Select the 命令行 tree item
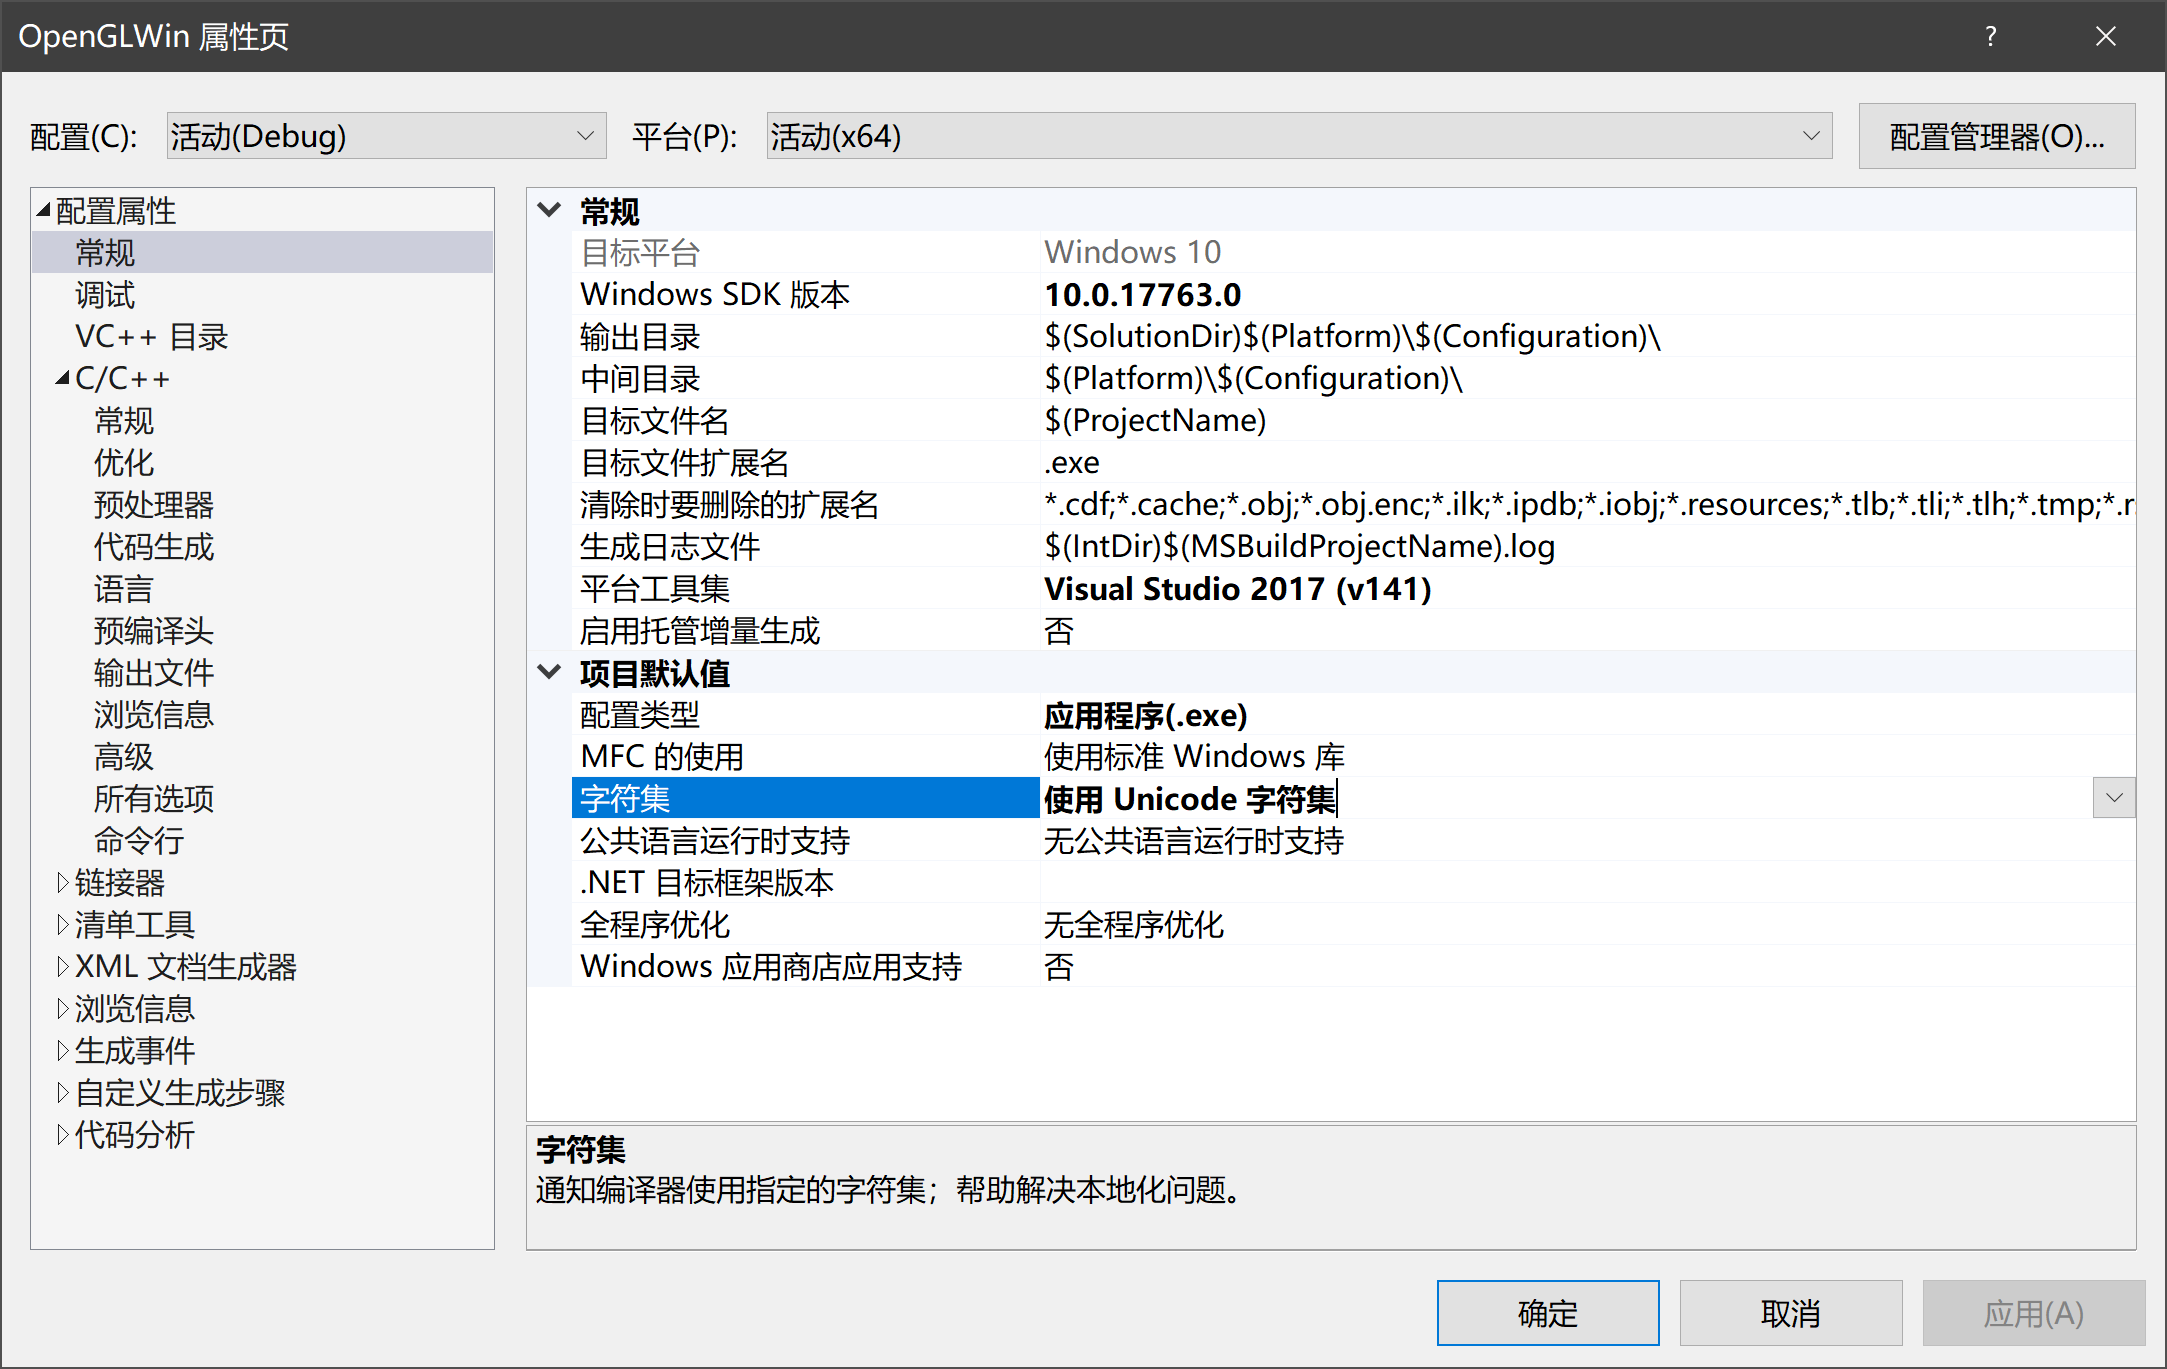 (x=138, y=840)
